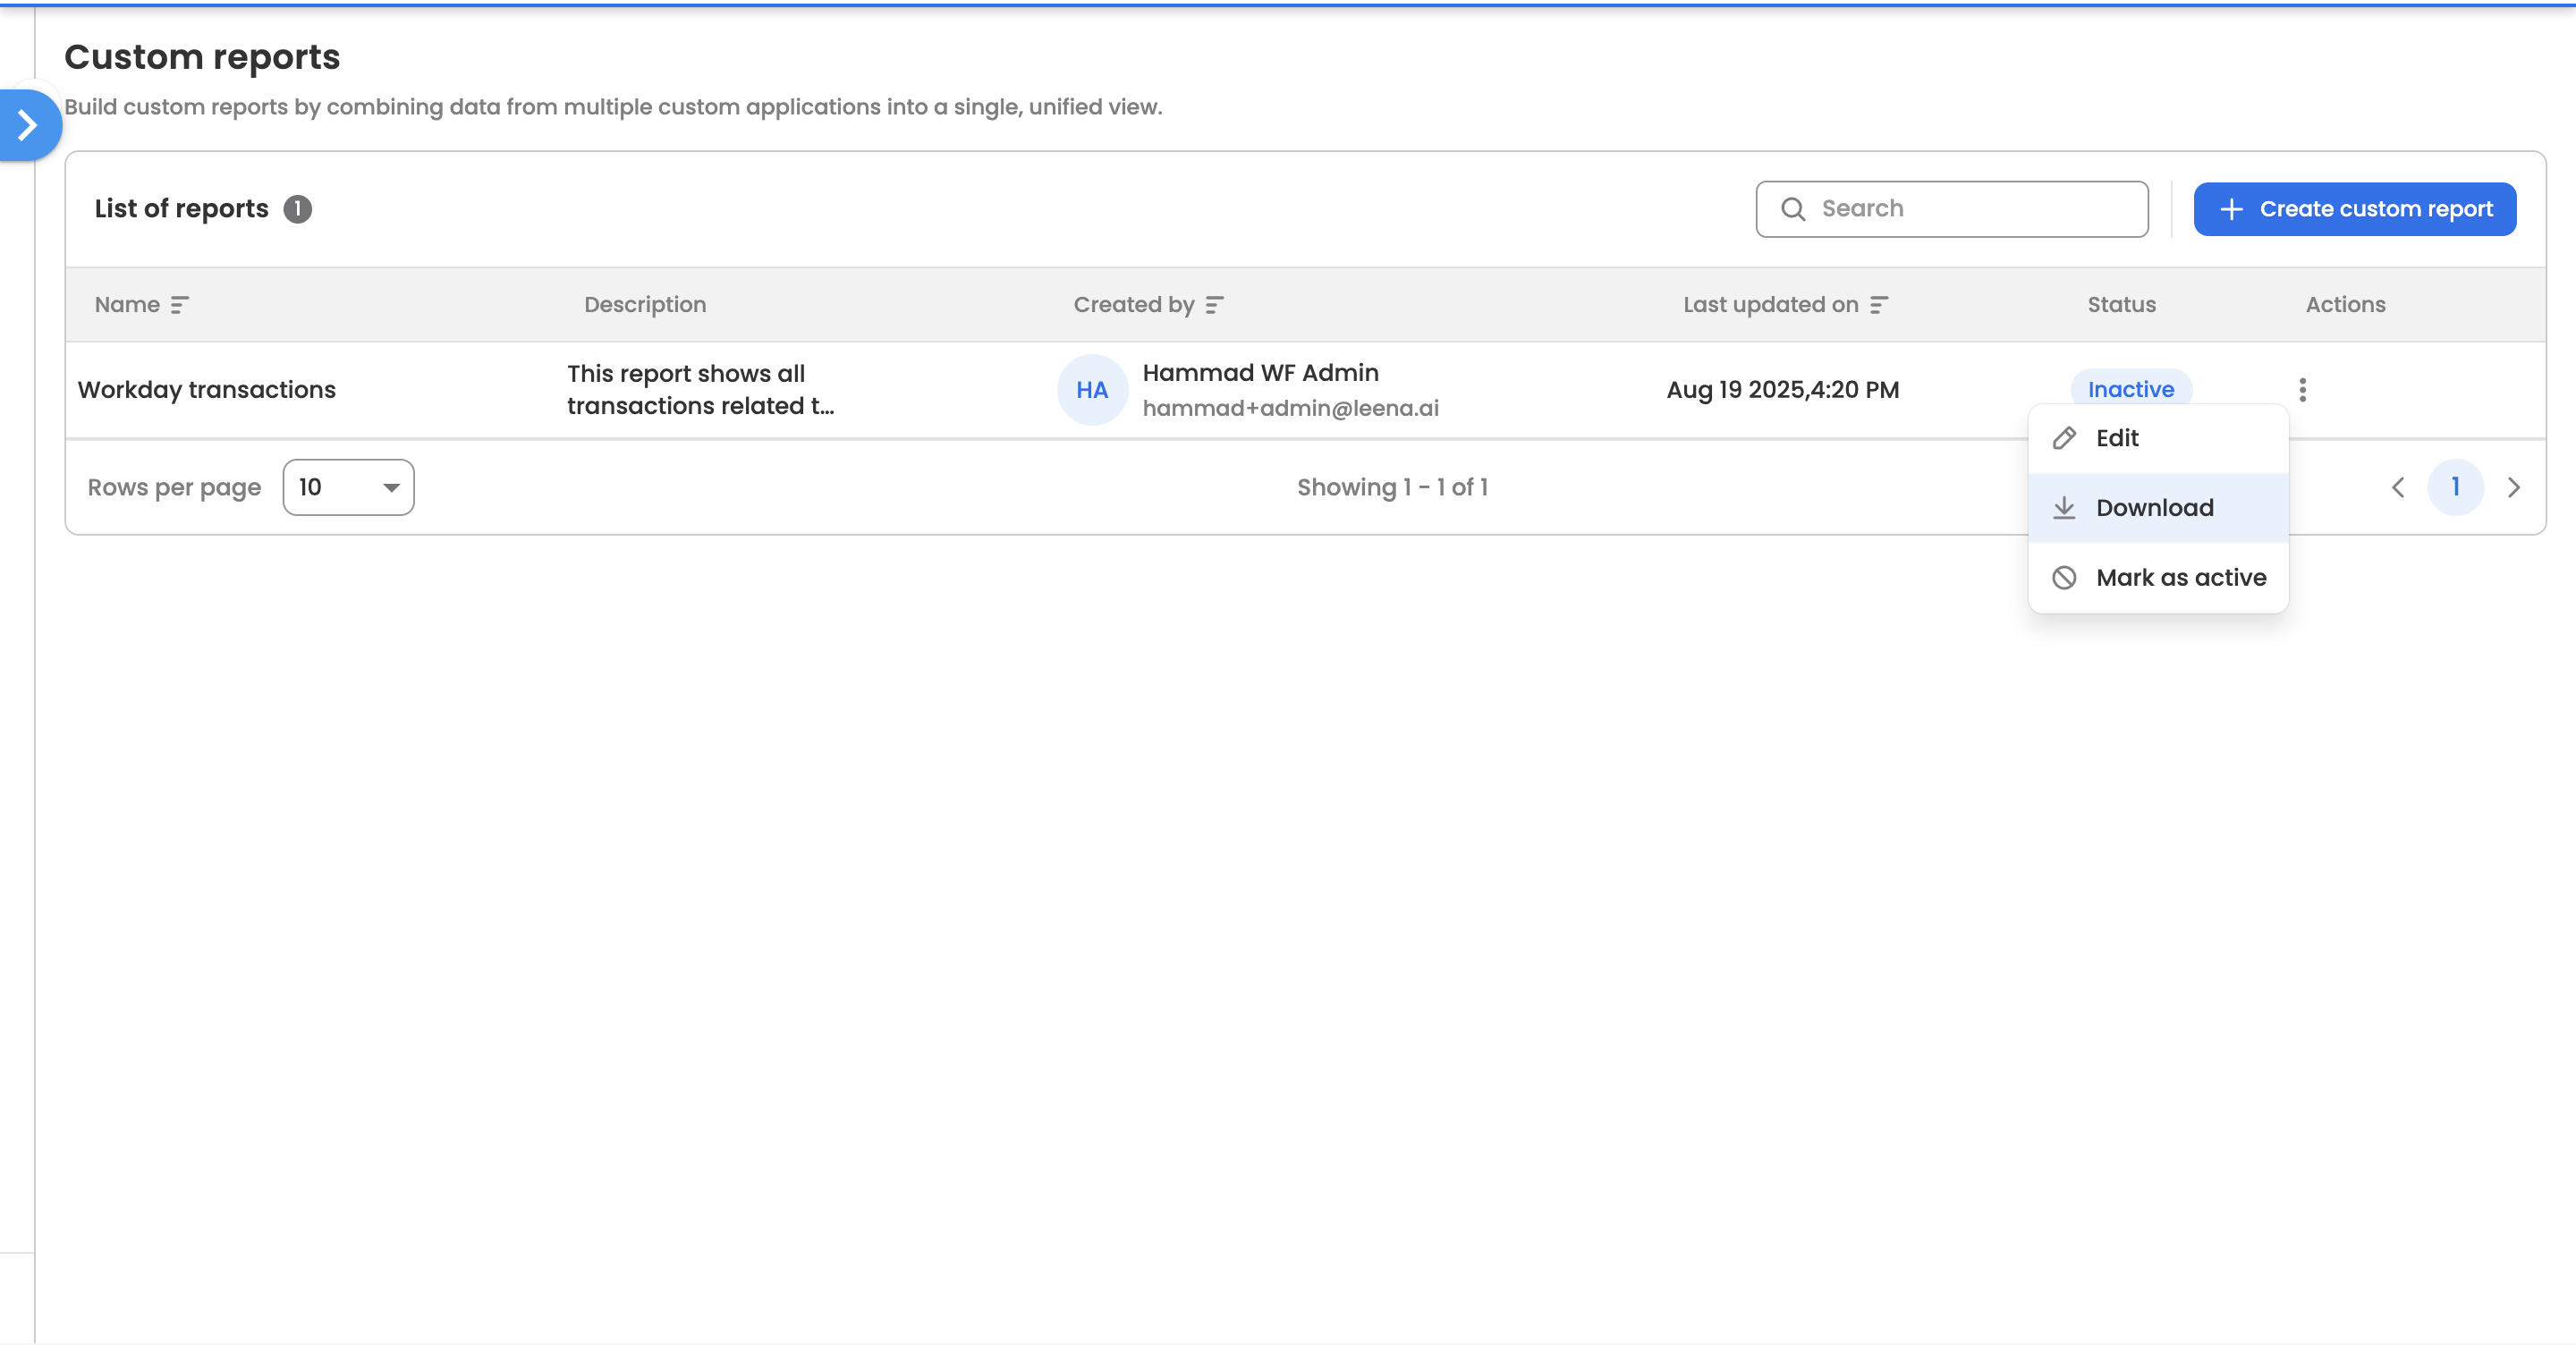Screen dimensions: 2576x1345
Task: Click the HA avatar circle
Action: click(x=1092, y=390)
